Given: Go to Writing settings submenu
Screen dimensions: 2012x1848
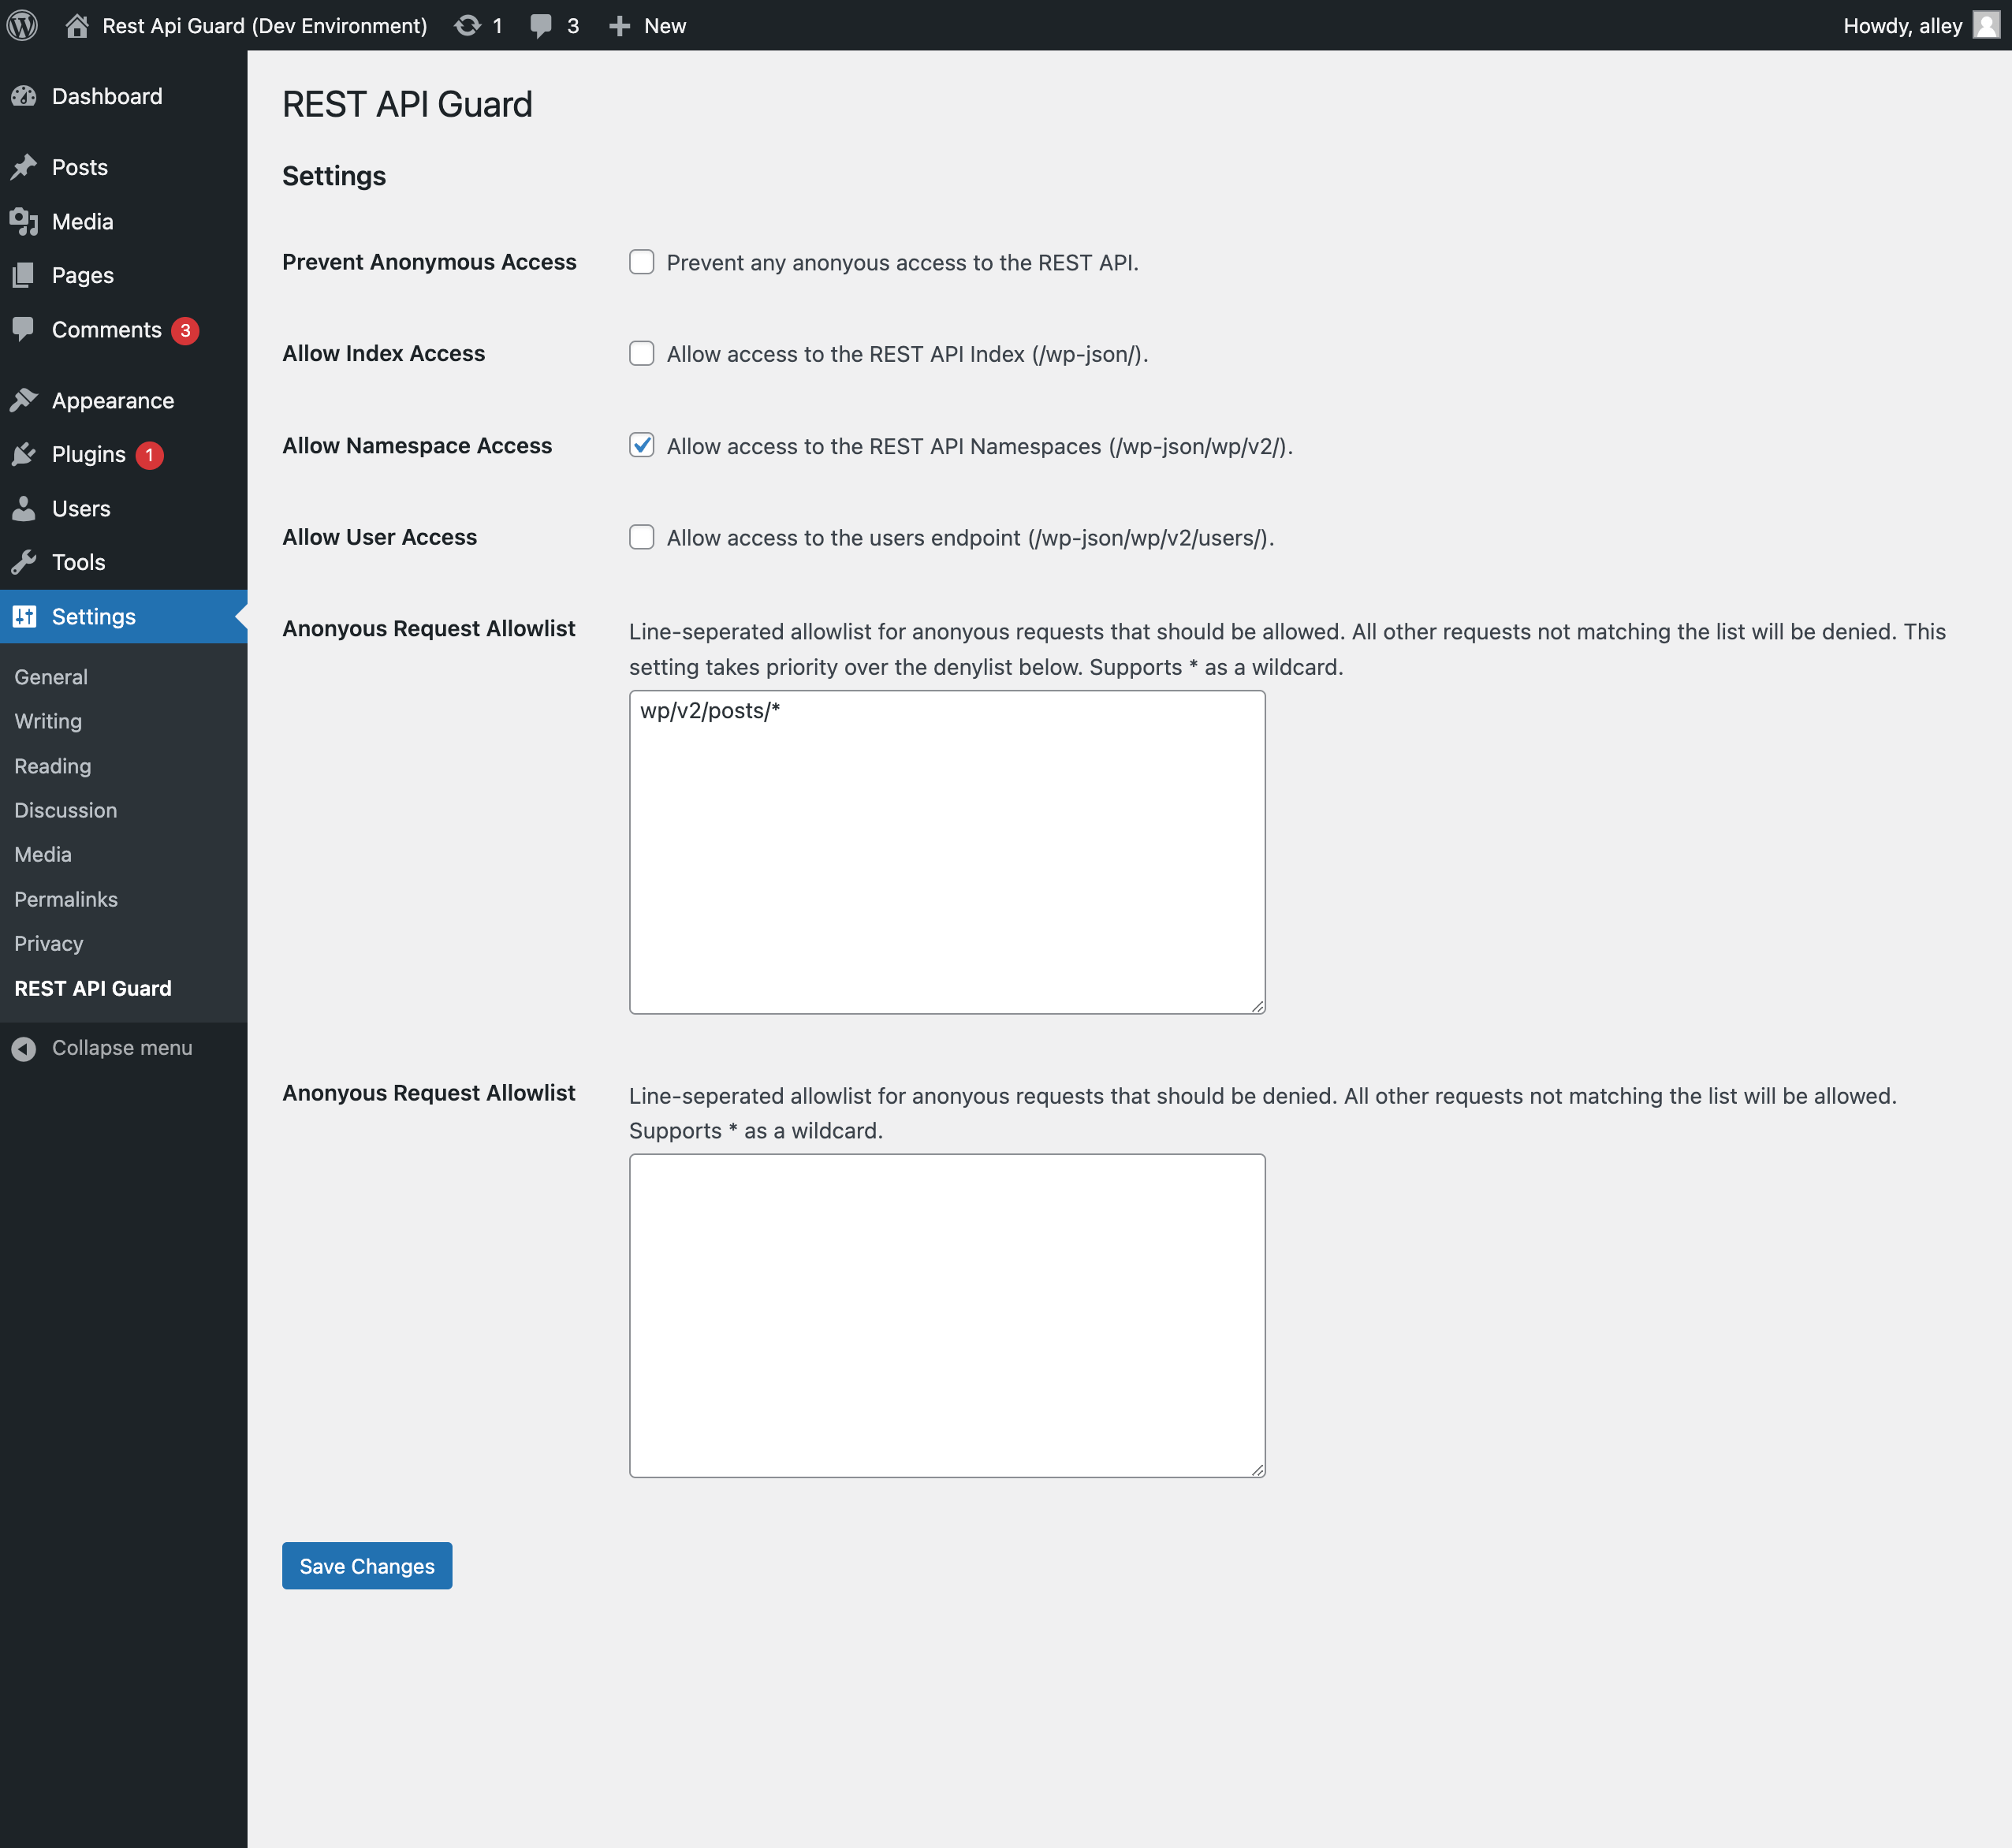Looking at the screenshot, I should [x=48, y=721].
